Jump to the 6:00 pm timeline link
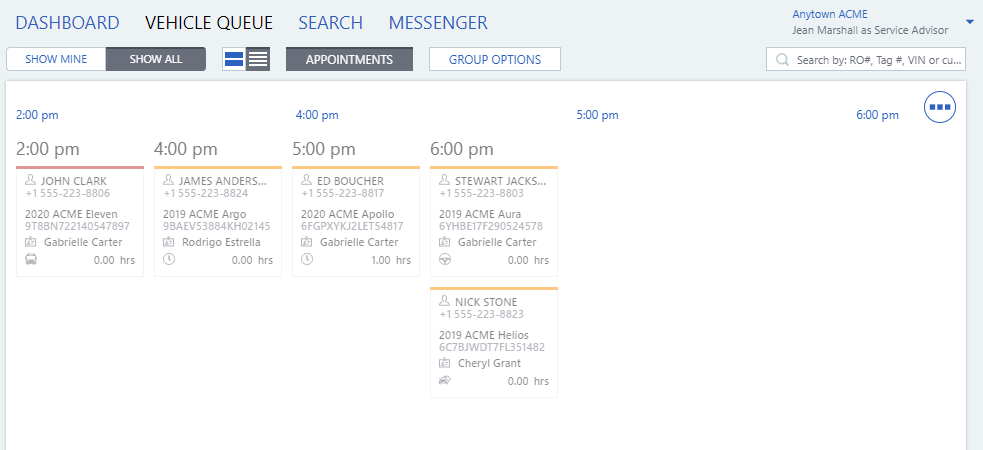The image size is (983, 450). coord(877,115)
